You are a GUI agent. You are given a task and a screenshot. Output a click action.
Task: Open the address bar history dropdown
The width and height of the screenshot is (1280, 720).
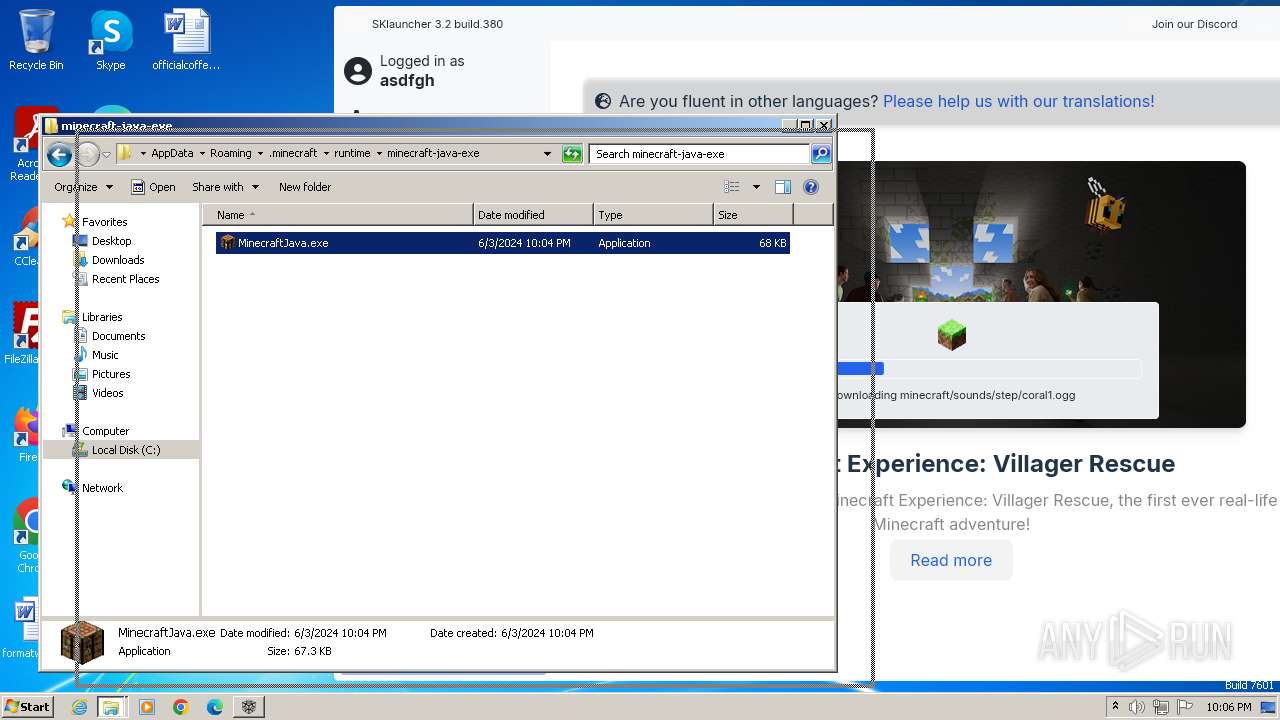tap(547, 154)
